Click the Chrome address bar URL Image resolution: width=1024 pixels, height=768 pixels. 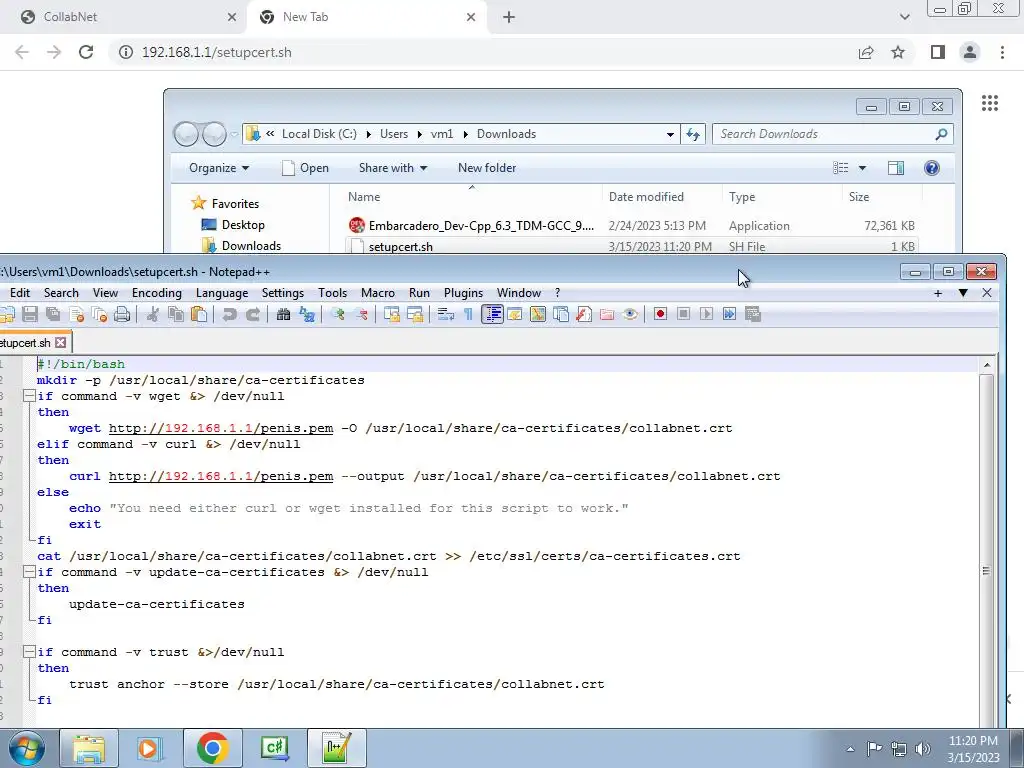click(x=216, y=52)
